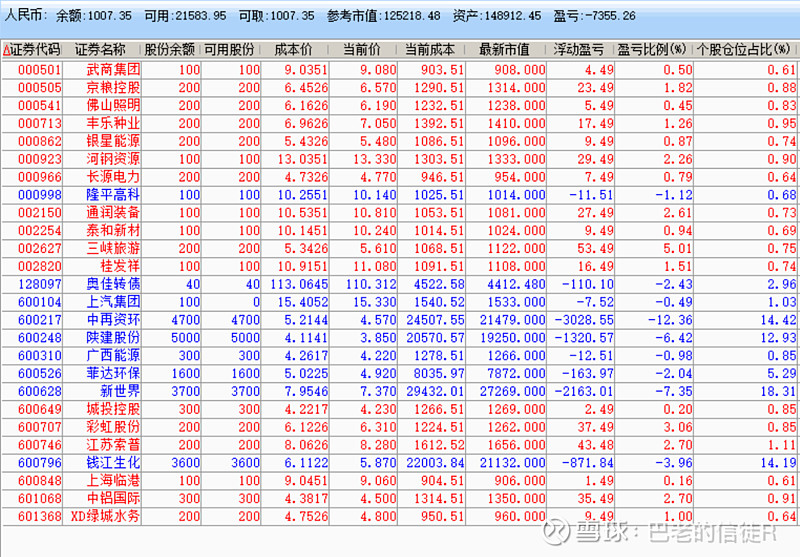Select stock code 600526
This screenshot has height=557, width=800.
click(x=40, y=373)
